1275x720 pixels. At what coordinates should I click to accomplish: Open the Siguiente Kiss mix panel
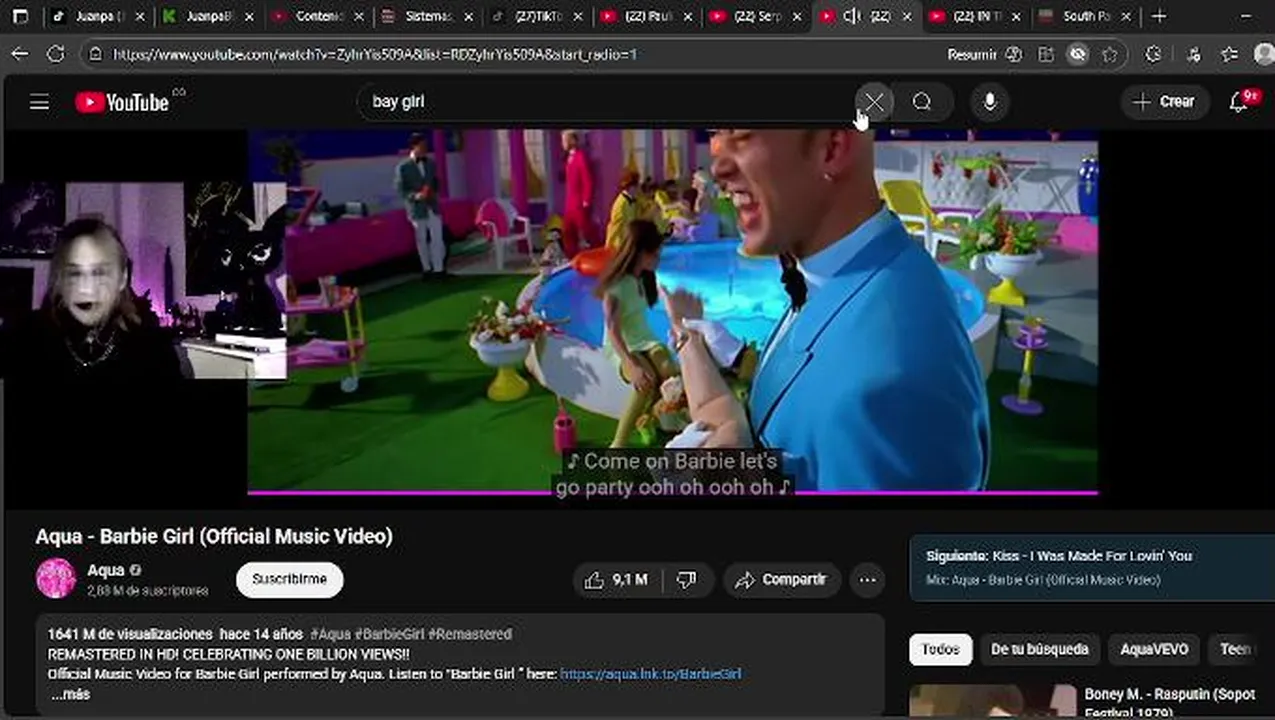point(1092,567)
